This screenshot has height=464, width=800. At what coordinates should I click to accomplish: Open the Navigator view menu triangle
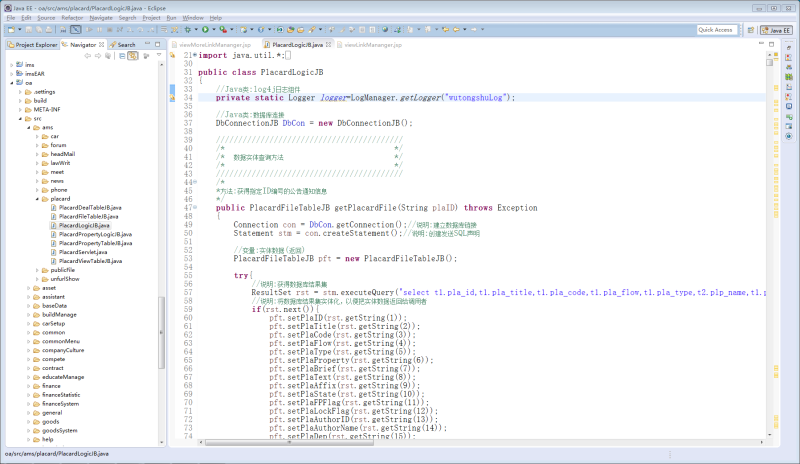click(x=159, y=55)
